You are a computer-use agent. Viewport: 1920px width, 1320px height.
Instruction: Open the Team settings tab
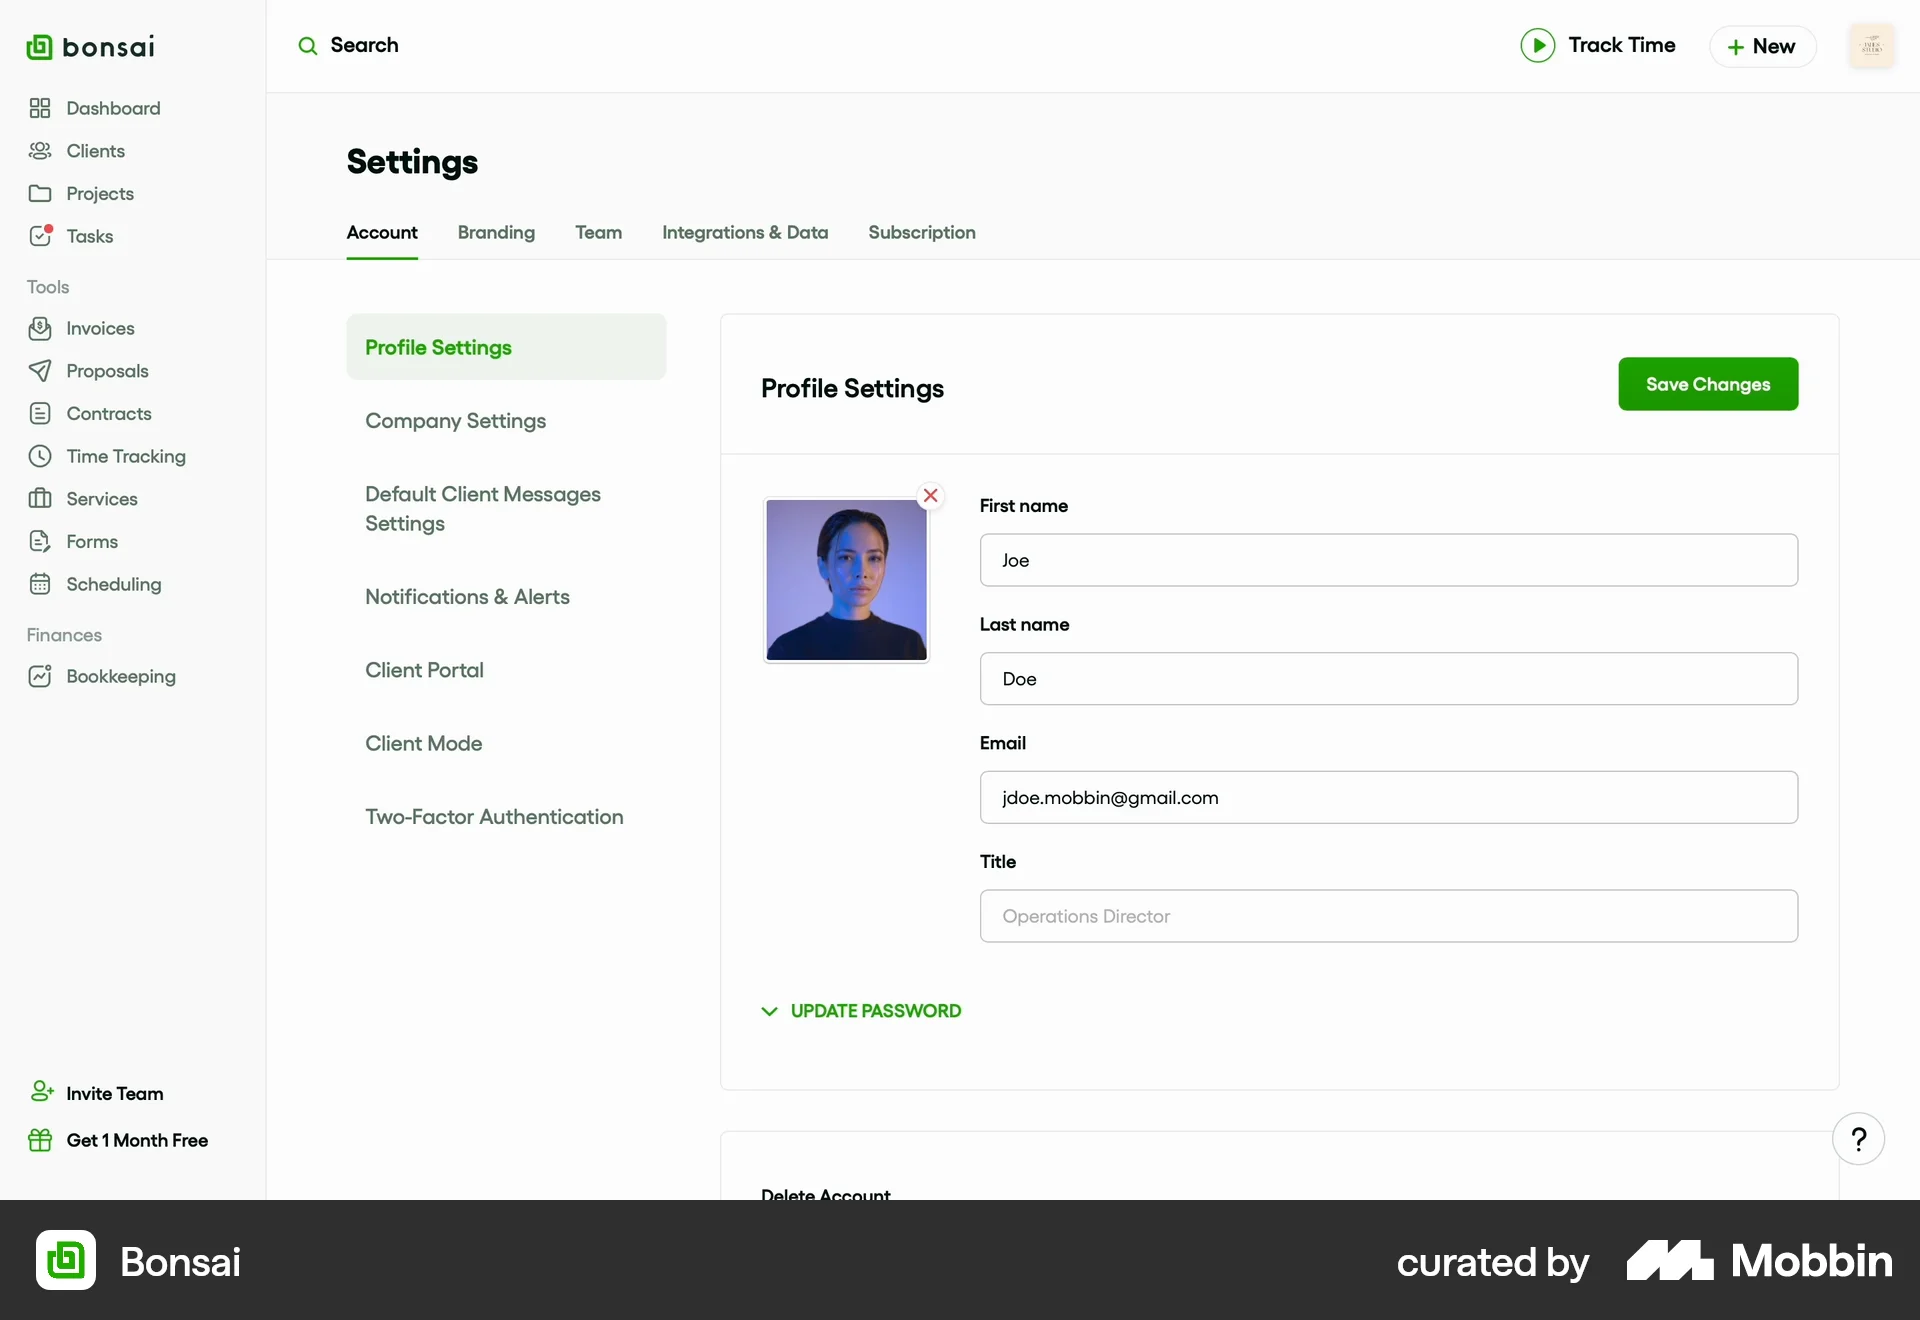pos(598,232)
